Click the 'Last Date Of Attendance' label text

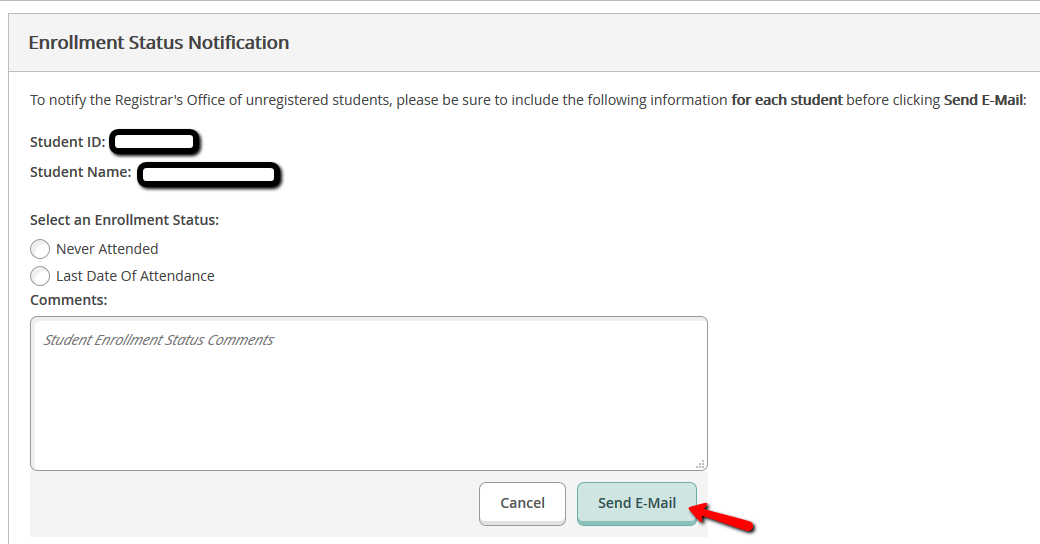[x=135, y=276]
